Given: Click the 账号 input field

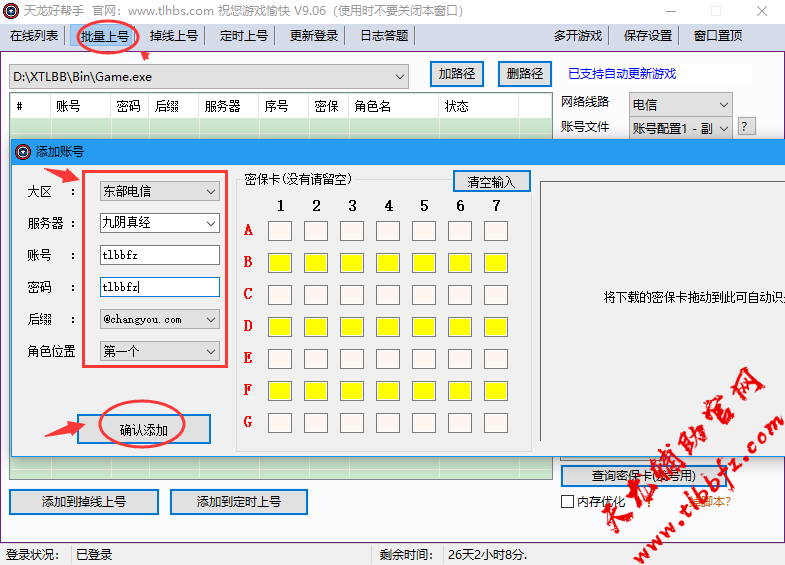Looking at the screenshot, I should (160, 255).
